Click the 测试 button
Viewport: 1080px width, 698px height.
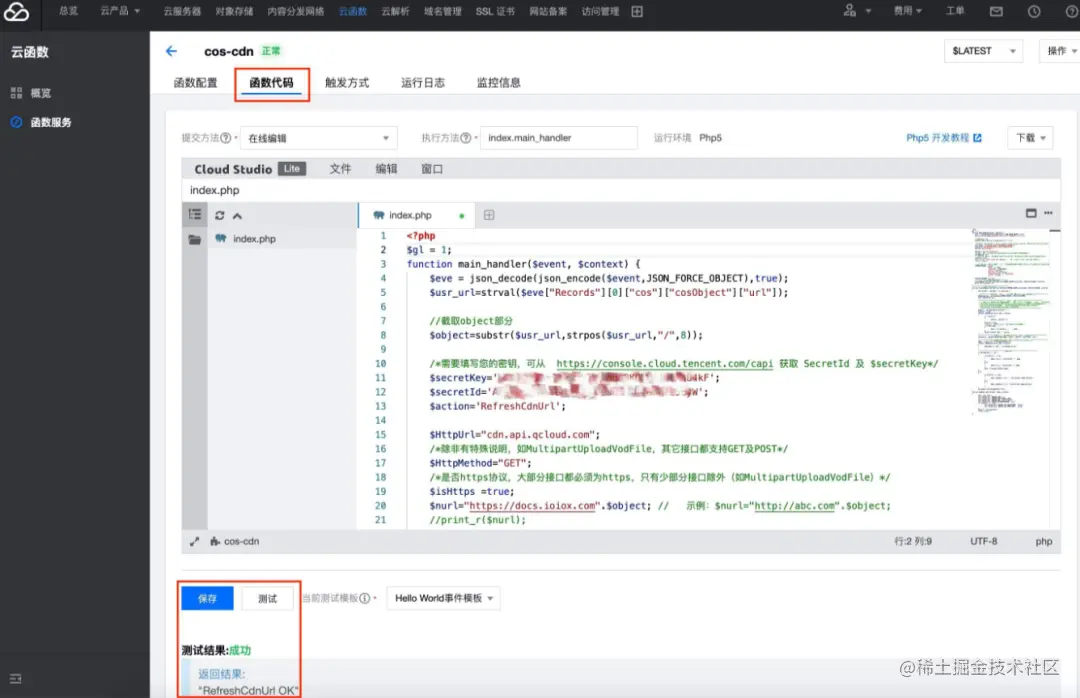point(268,598)
